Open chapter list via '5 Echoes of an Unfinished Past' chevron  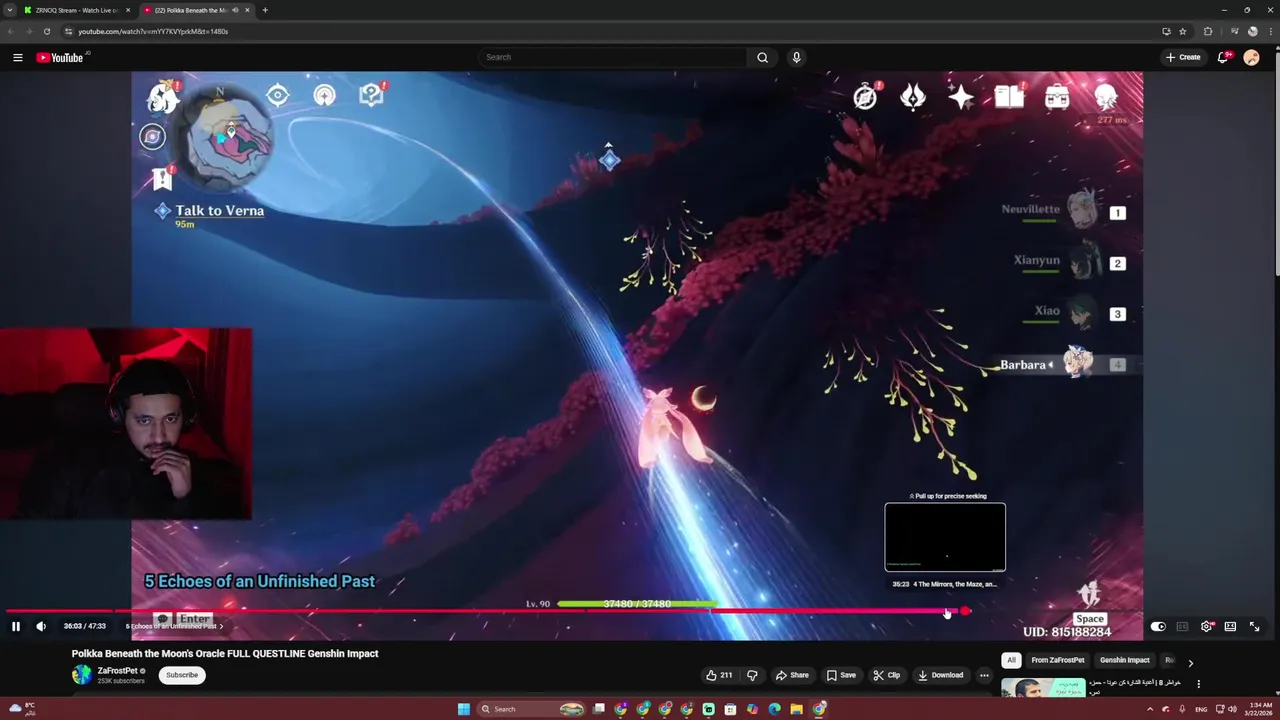pyautogui.click(x=221, y=626)
